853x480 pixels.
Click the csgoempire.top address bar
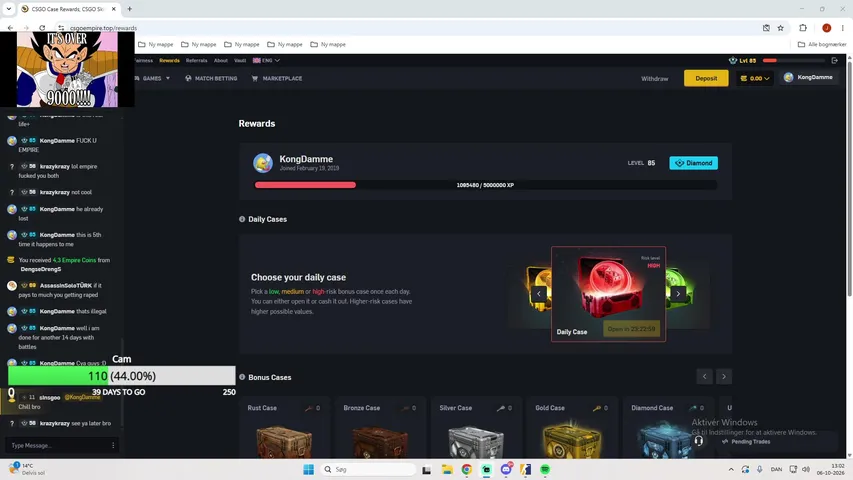click(103, 28)
